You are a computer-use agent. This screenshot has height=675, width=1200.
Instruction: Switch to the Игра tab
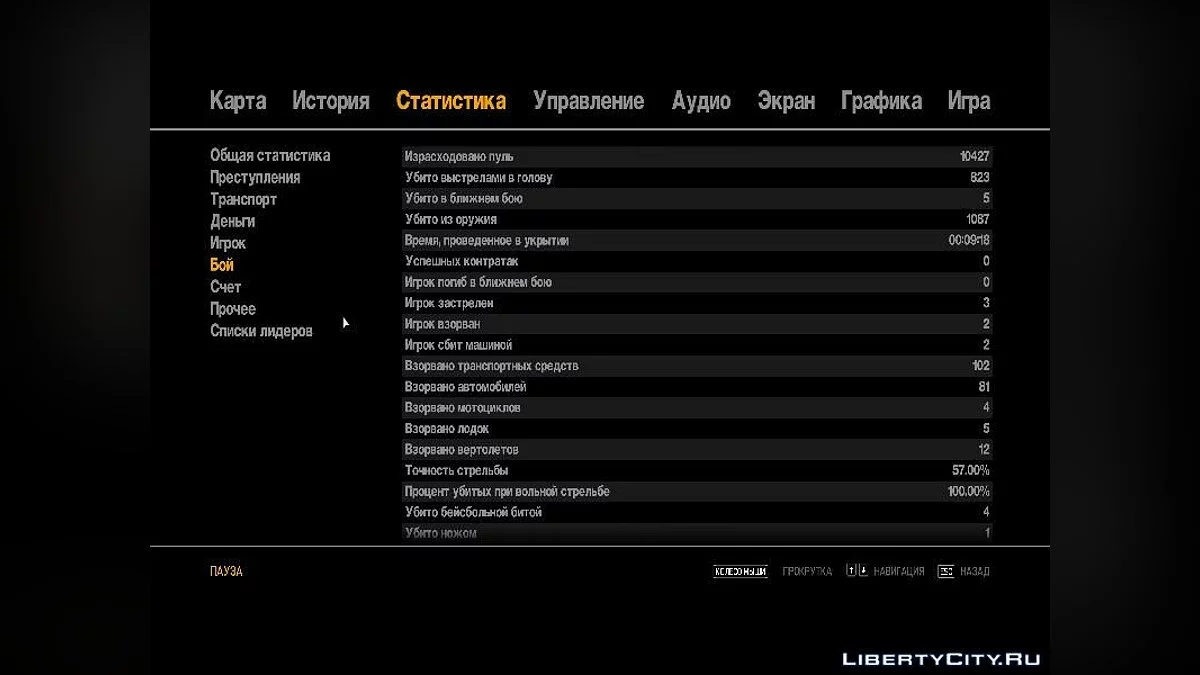[968, 100]
